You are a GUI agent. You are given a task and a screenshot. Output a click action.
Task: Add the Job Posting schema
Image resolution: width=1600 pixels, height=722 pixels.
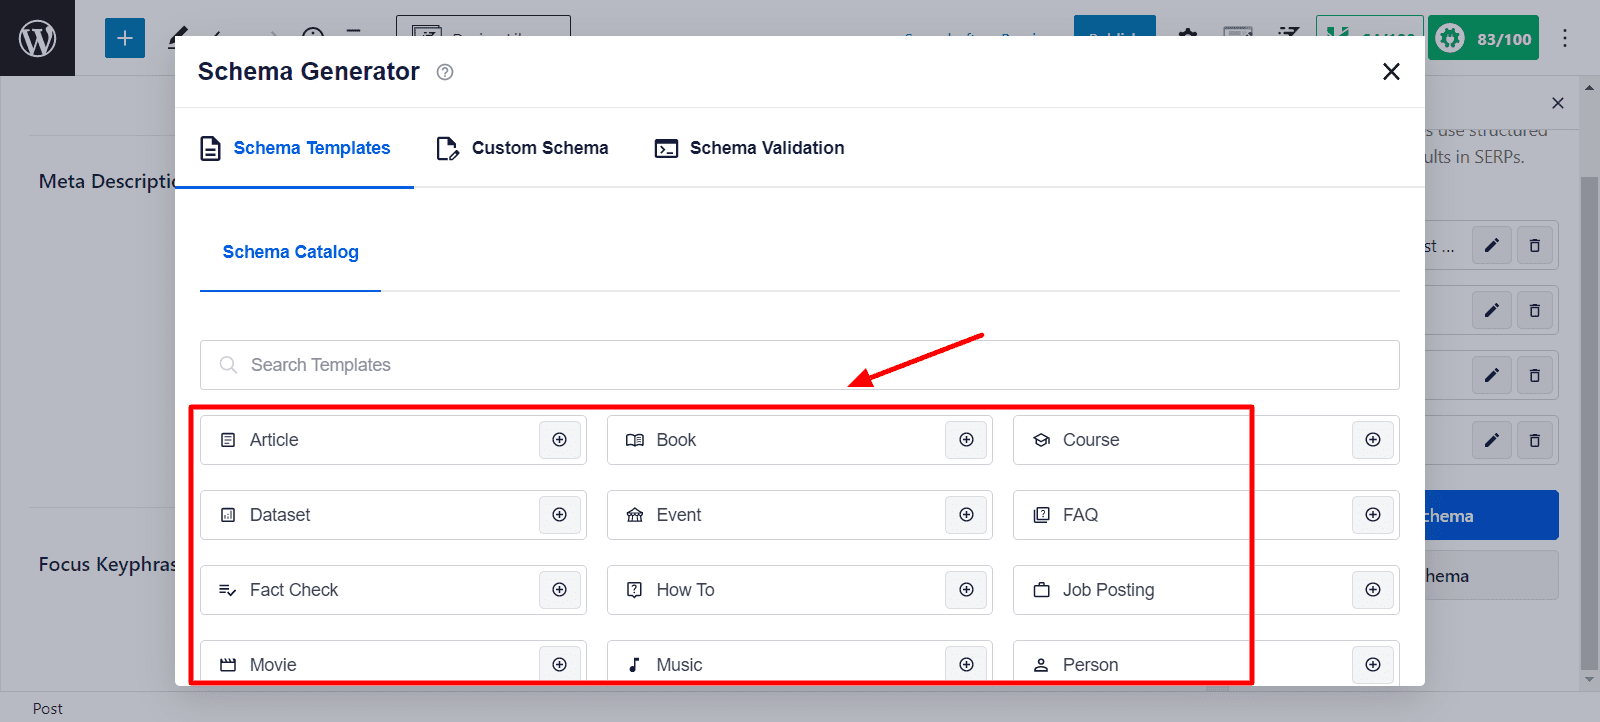point(1373,590)
